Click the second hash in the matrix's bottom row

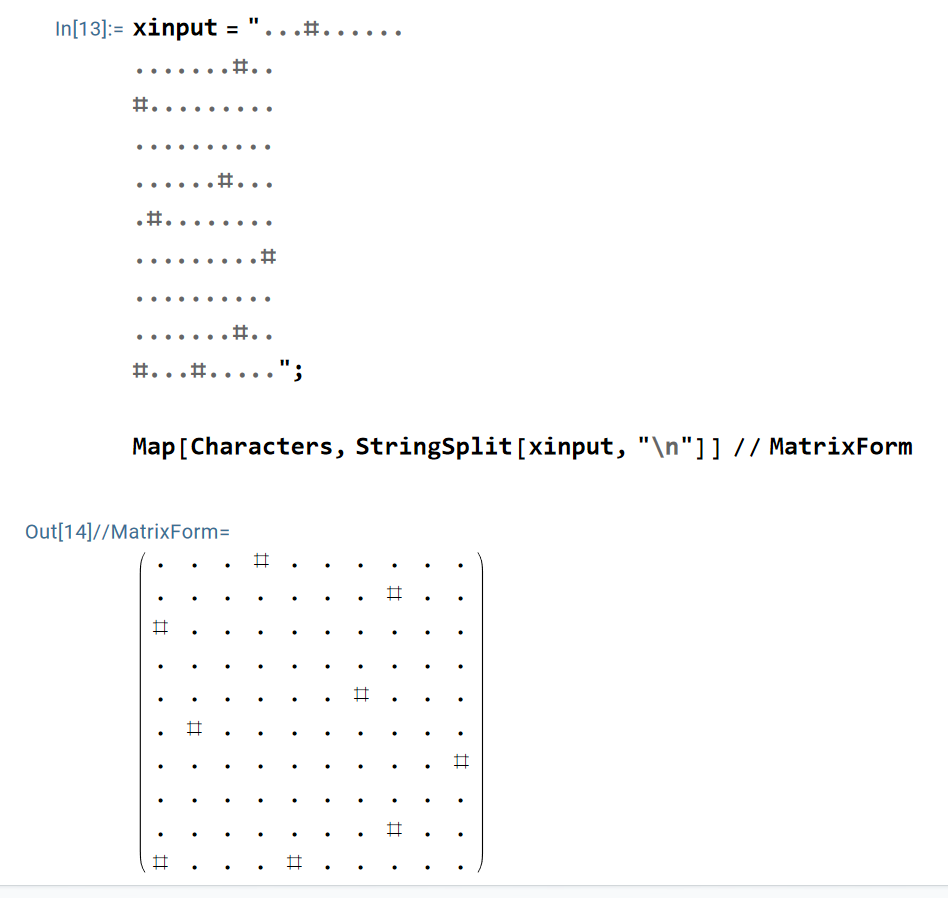click(x=293, y=861)
